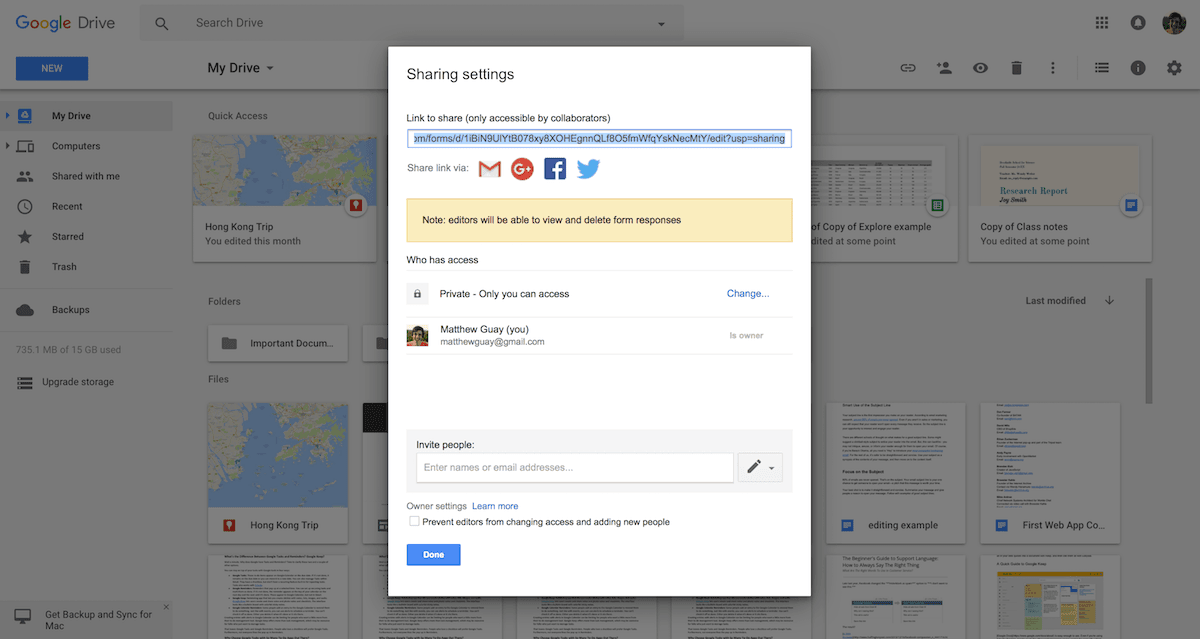Click the Invite people email field
Image resolution: width=1200 pixels, height=639 pixels.
[x=575, y=467]
